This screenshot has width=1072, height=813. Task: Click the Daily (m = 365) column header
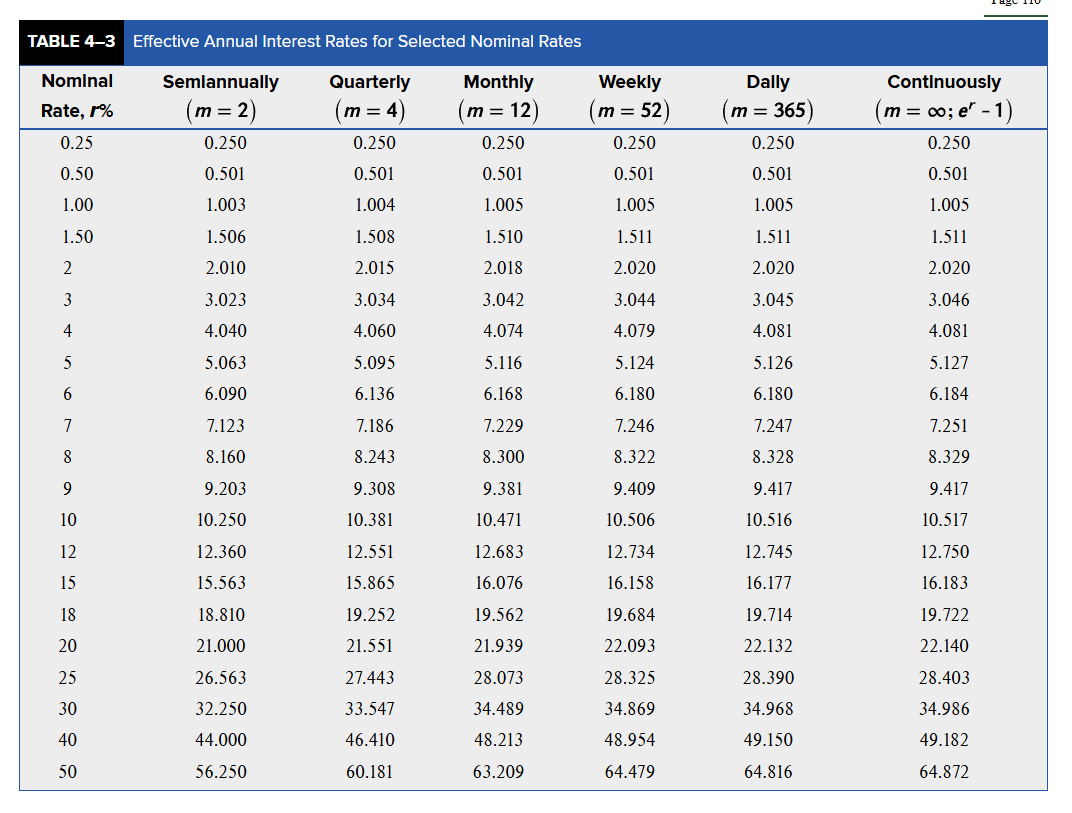767,97
